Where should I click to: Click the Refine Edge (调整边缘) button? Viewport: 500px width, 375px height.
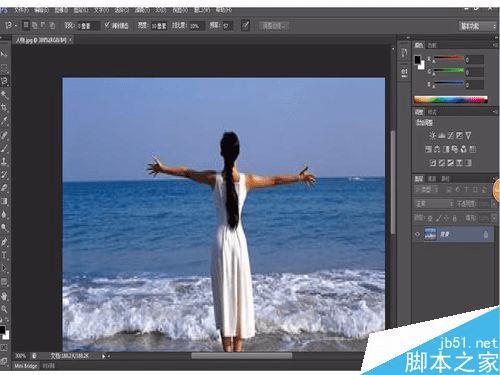click(x=274, y=26)
